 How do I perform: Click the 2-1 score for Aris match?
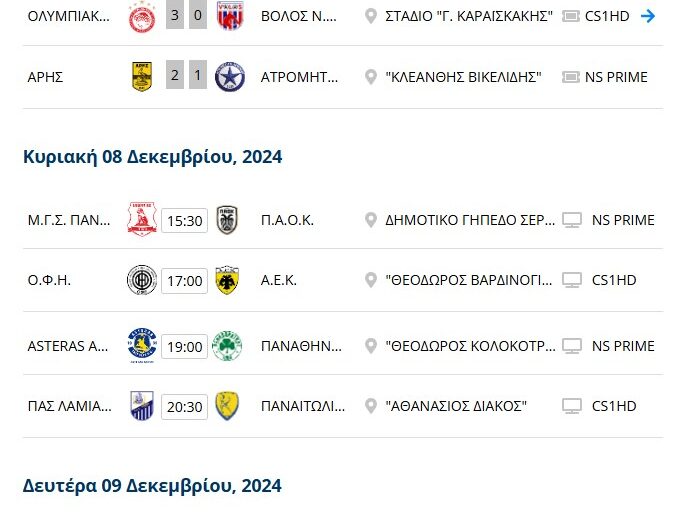tap(186, 77)
